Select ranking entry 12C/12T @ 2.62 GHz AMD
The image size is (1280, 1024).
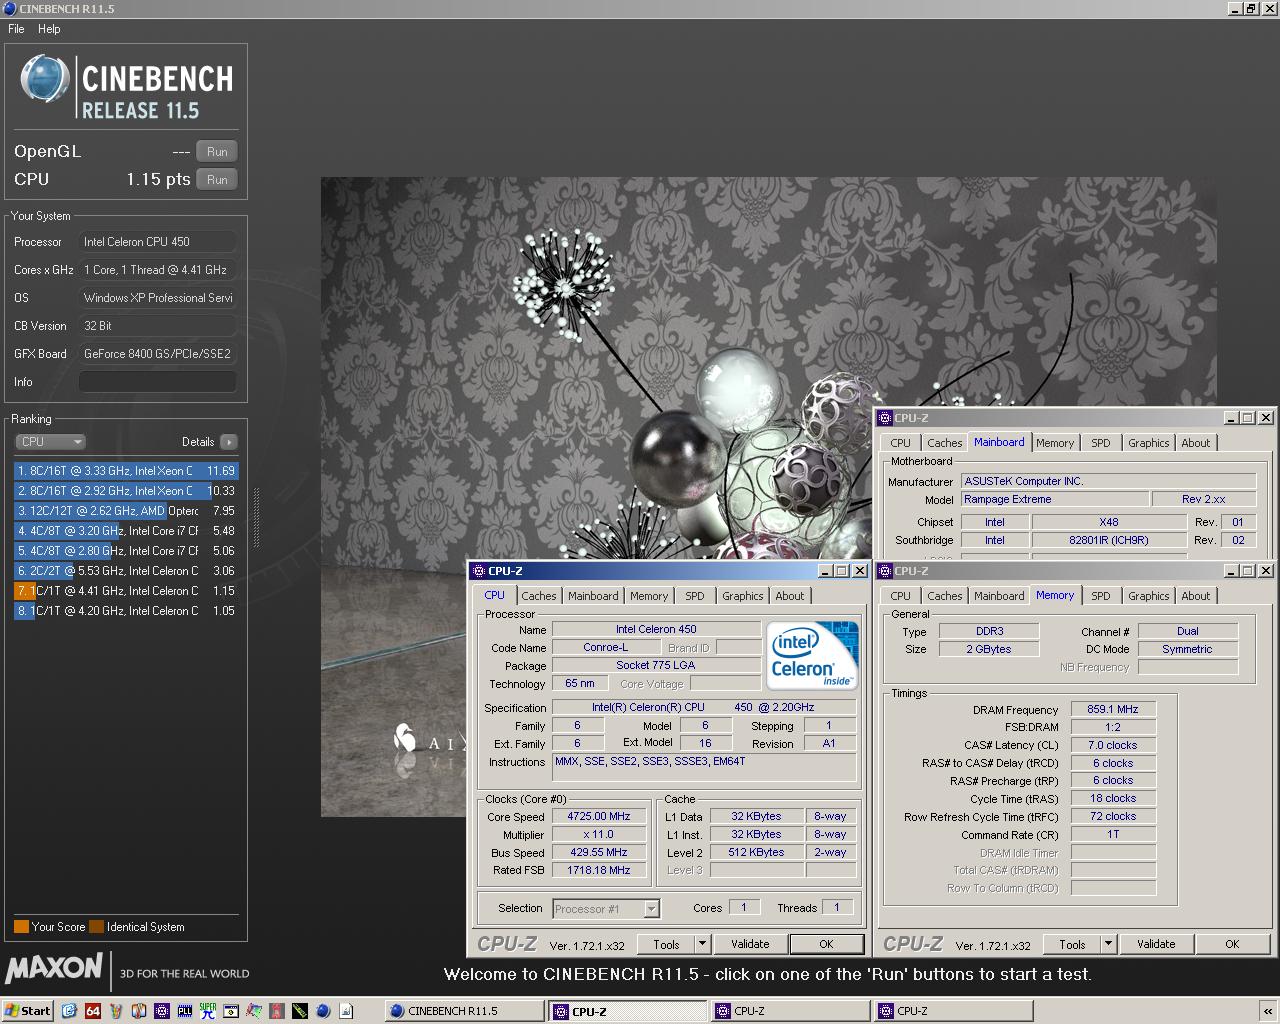pyautogui.click(x=126, y=510)
